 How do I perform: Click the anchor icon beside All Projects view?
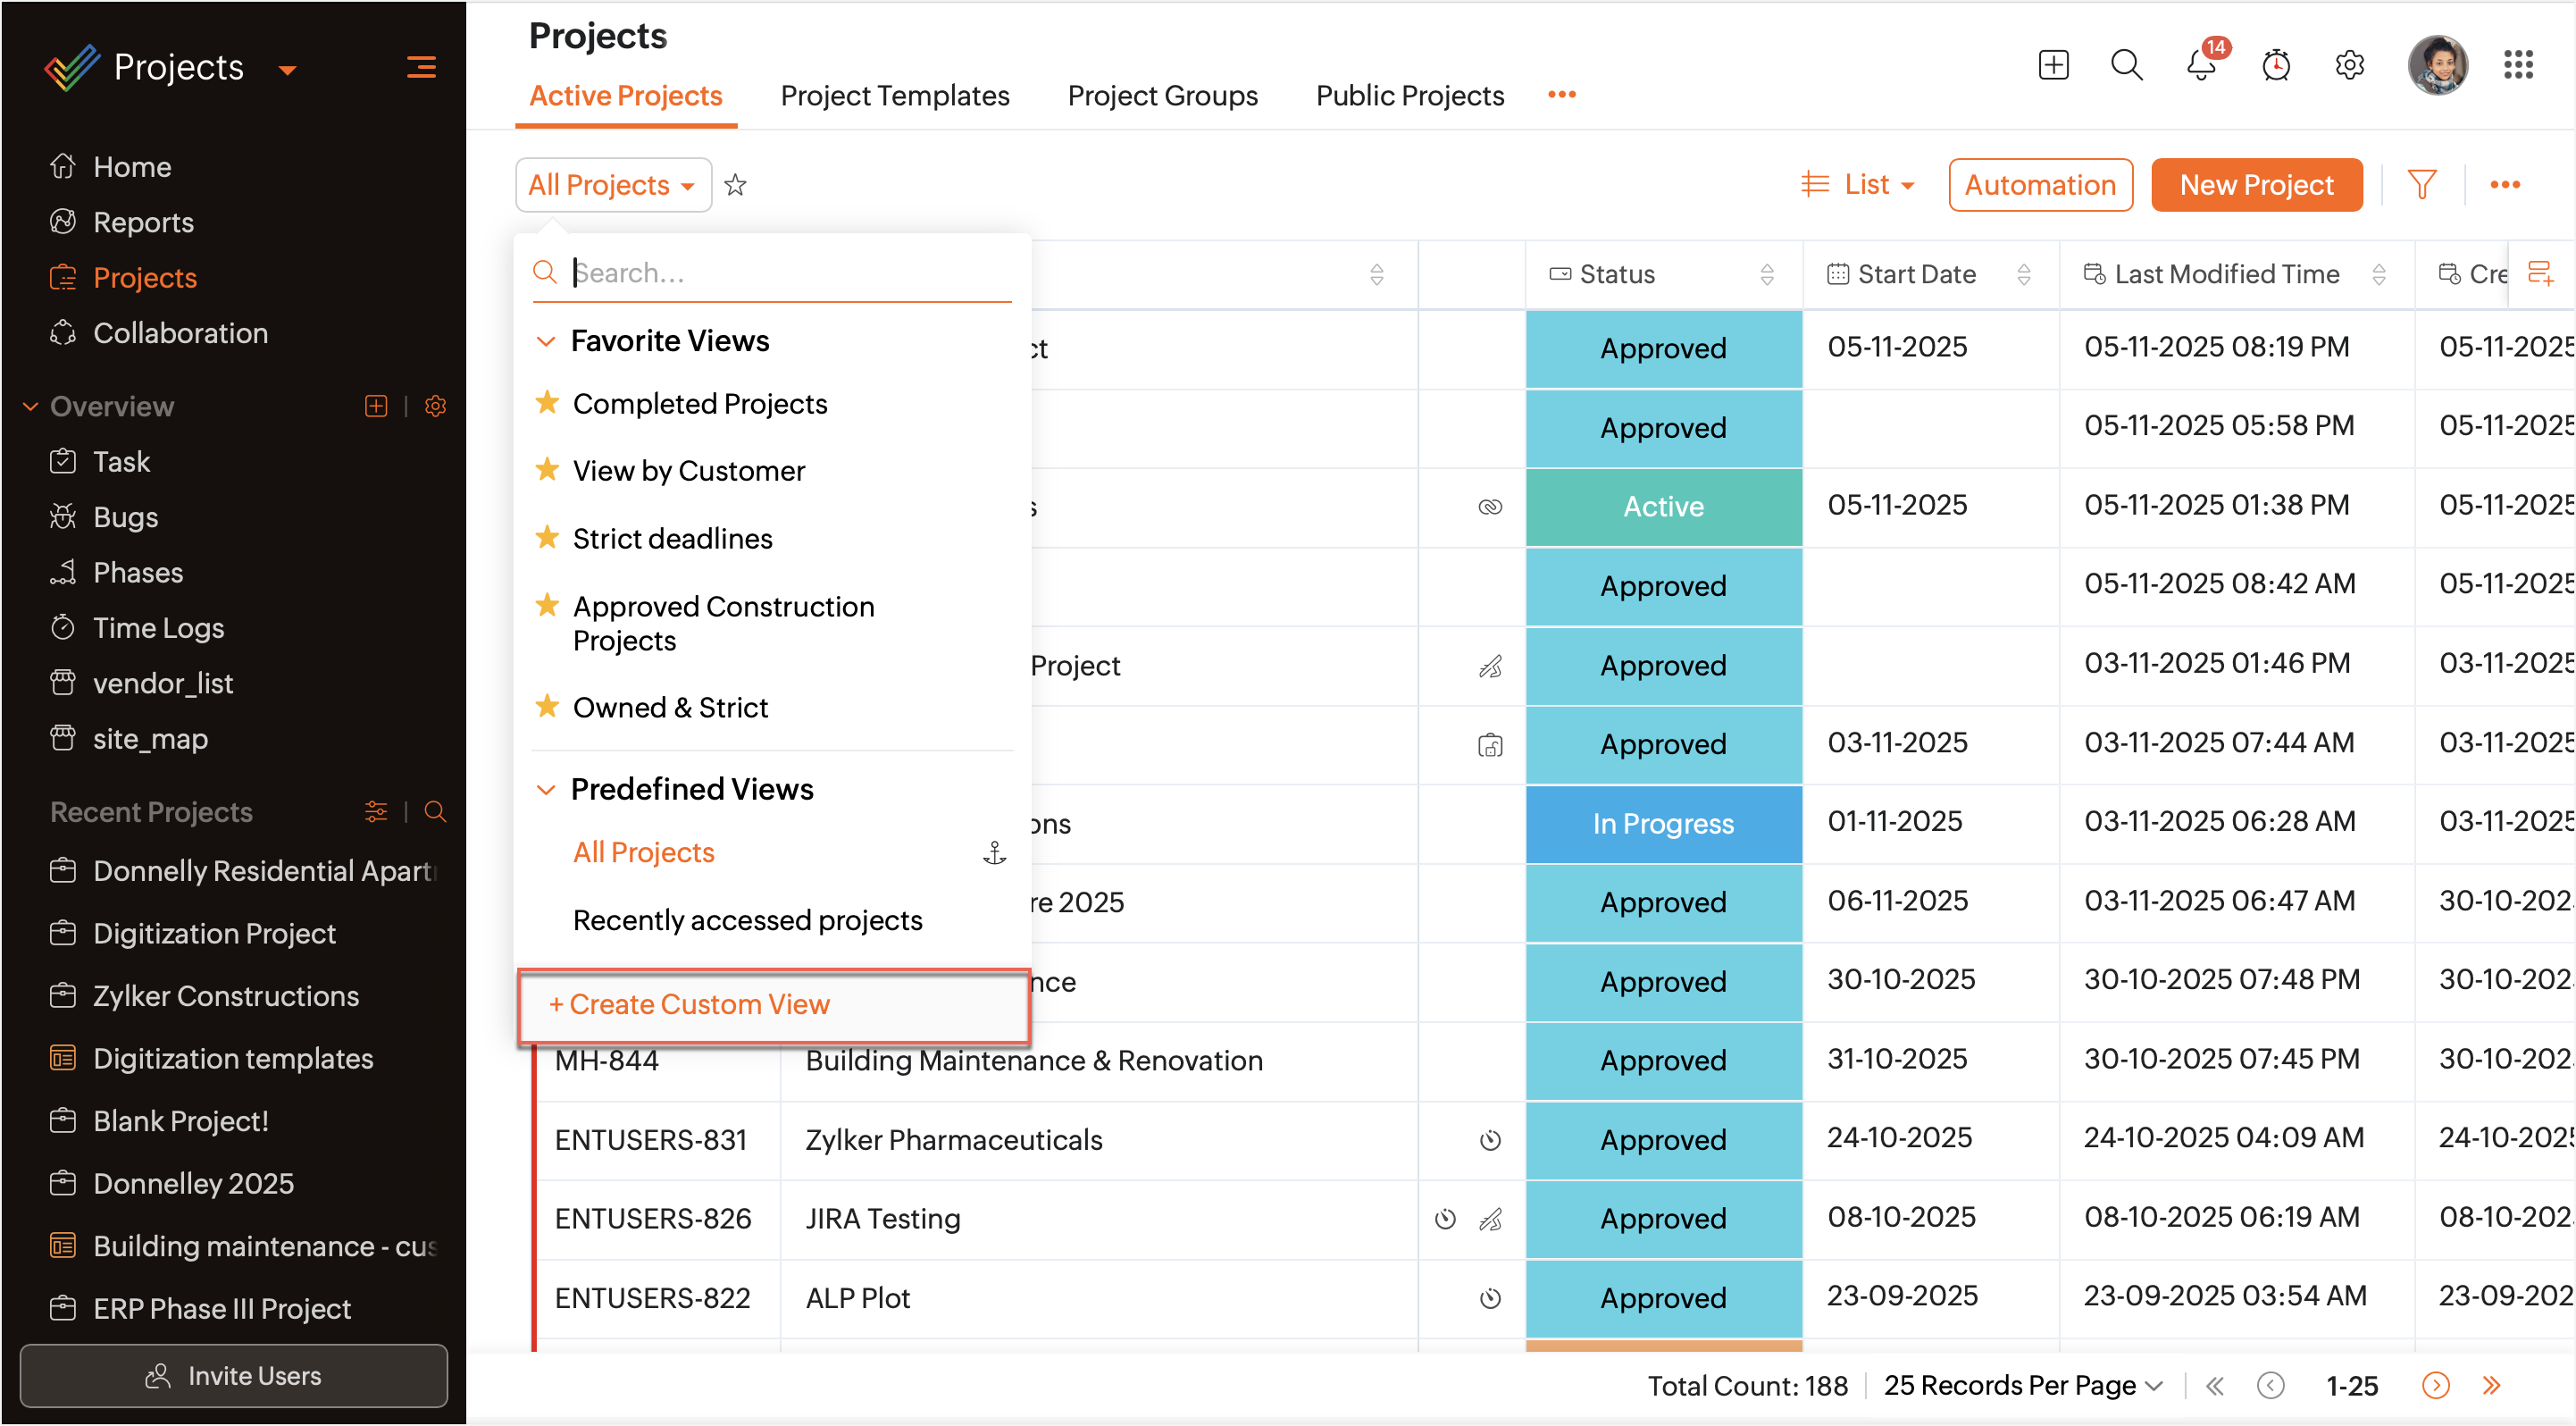(x=994, y=853)
